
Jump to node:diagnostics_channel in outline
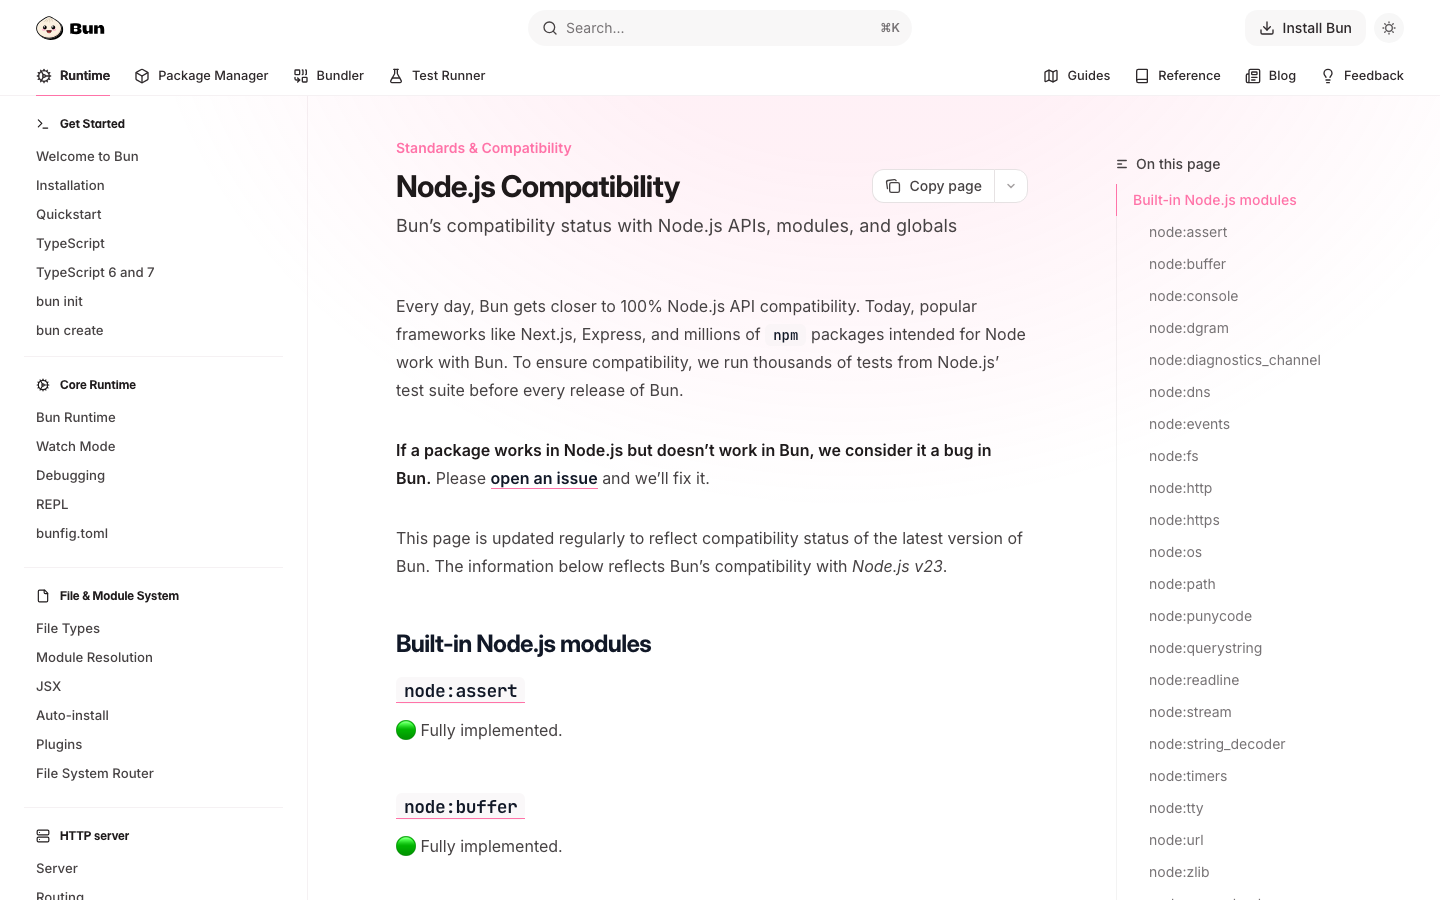[x=1235, y=360]
